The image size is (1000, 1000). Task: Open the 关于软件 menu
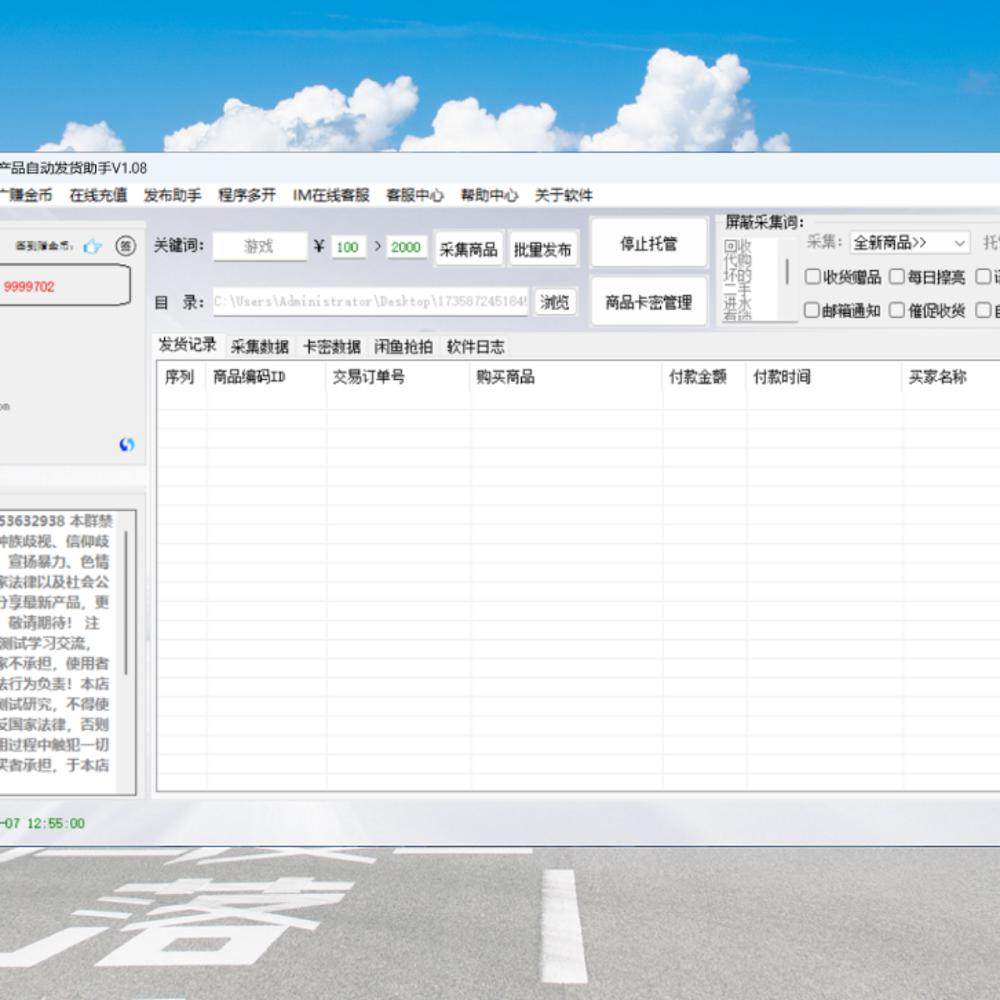[564, 195]
